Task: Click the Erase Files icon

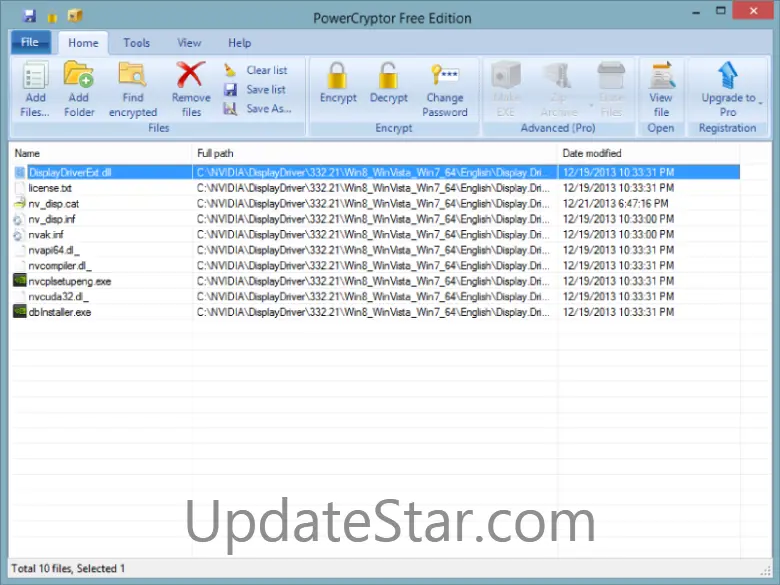Action: pyautogui.click(x=611, y=75)
